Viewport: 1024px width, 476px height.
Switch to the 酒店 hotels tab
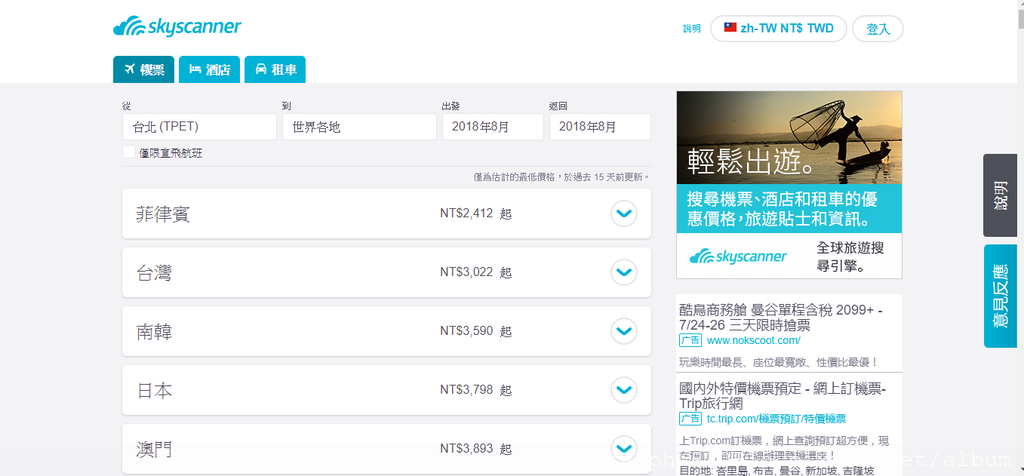coord(209,69)
